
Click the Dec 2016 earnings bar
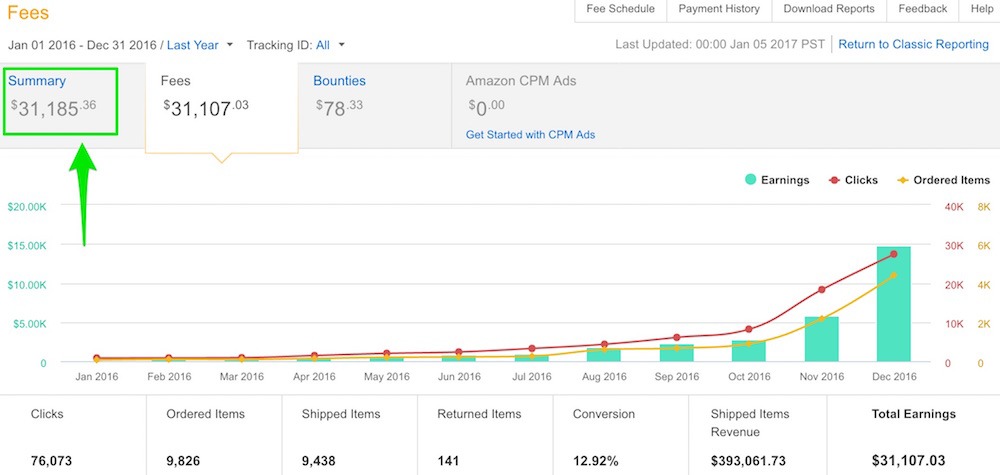pyautogui.click(x=893, y=304)
